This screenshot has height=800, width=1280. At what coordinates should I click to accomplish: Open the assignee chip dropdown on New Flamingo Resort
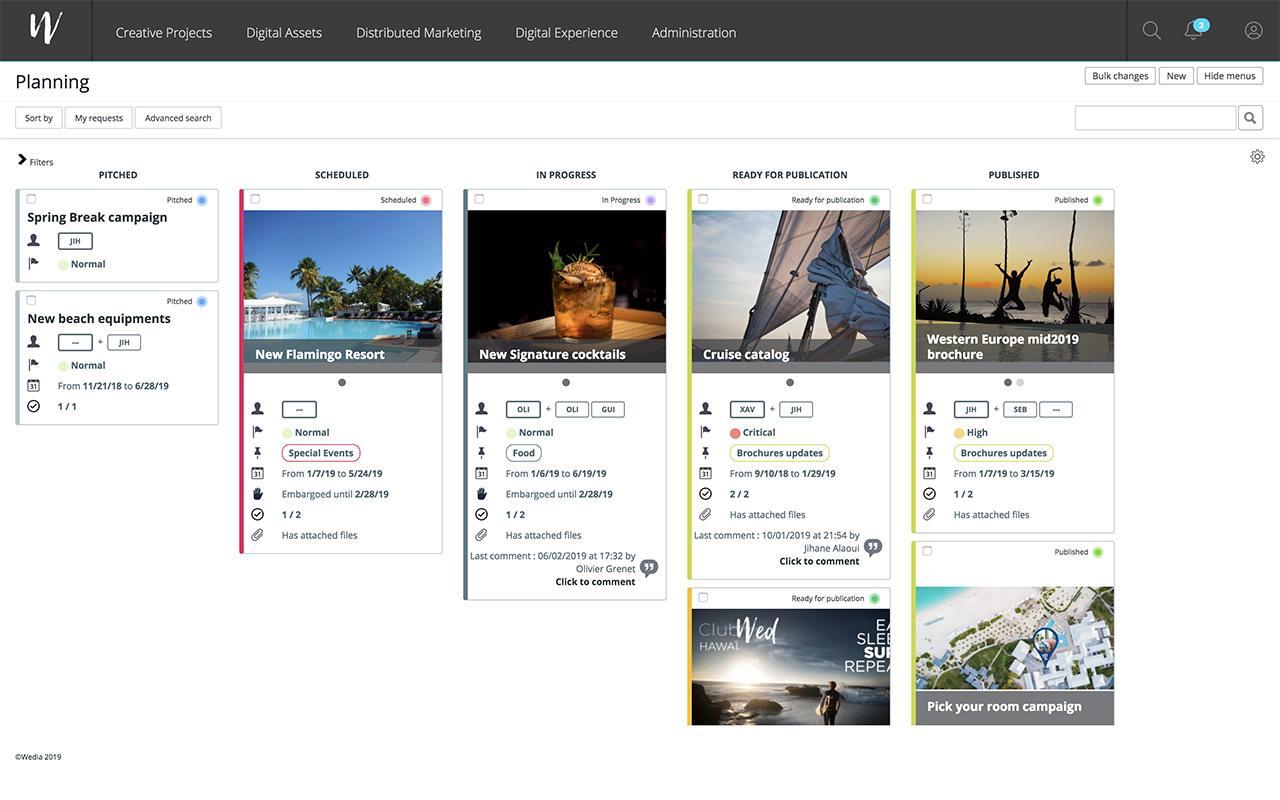click(x=298, y=408)
